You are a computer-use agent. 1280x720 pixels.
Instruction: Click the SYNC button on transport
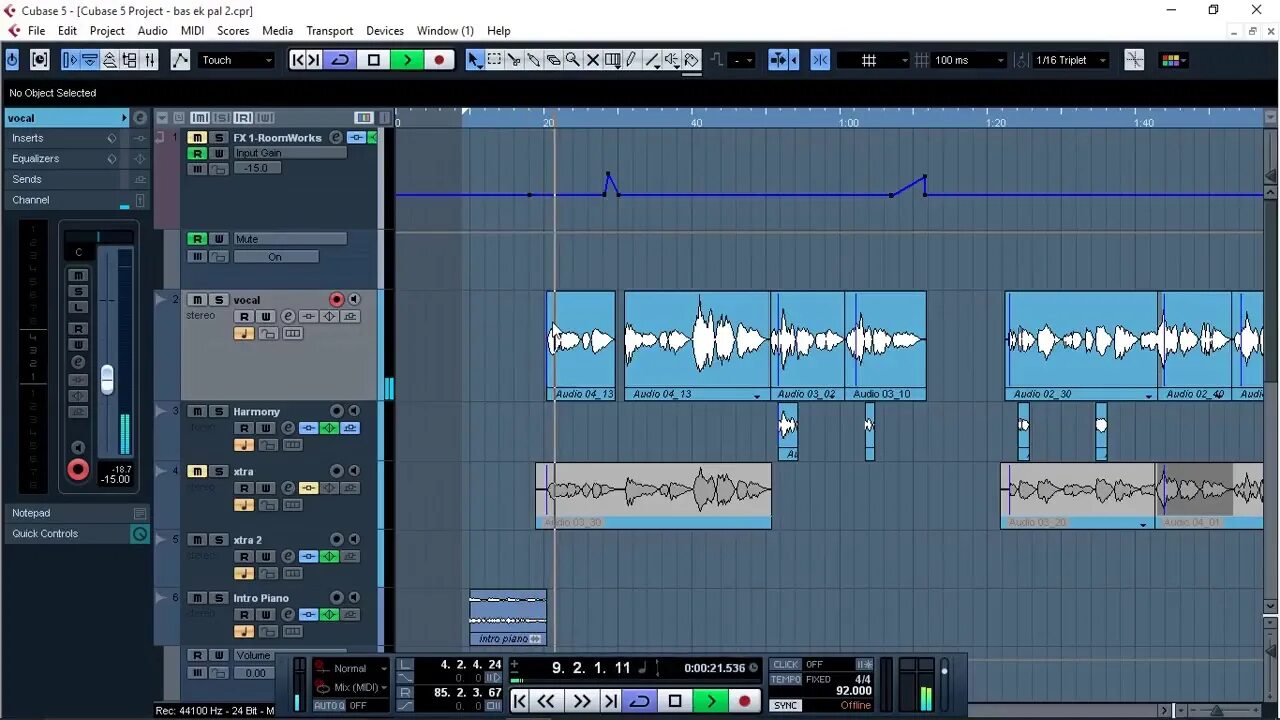pos(786,706)
